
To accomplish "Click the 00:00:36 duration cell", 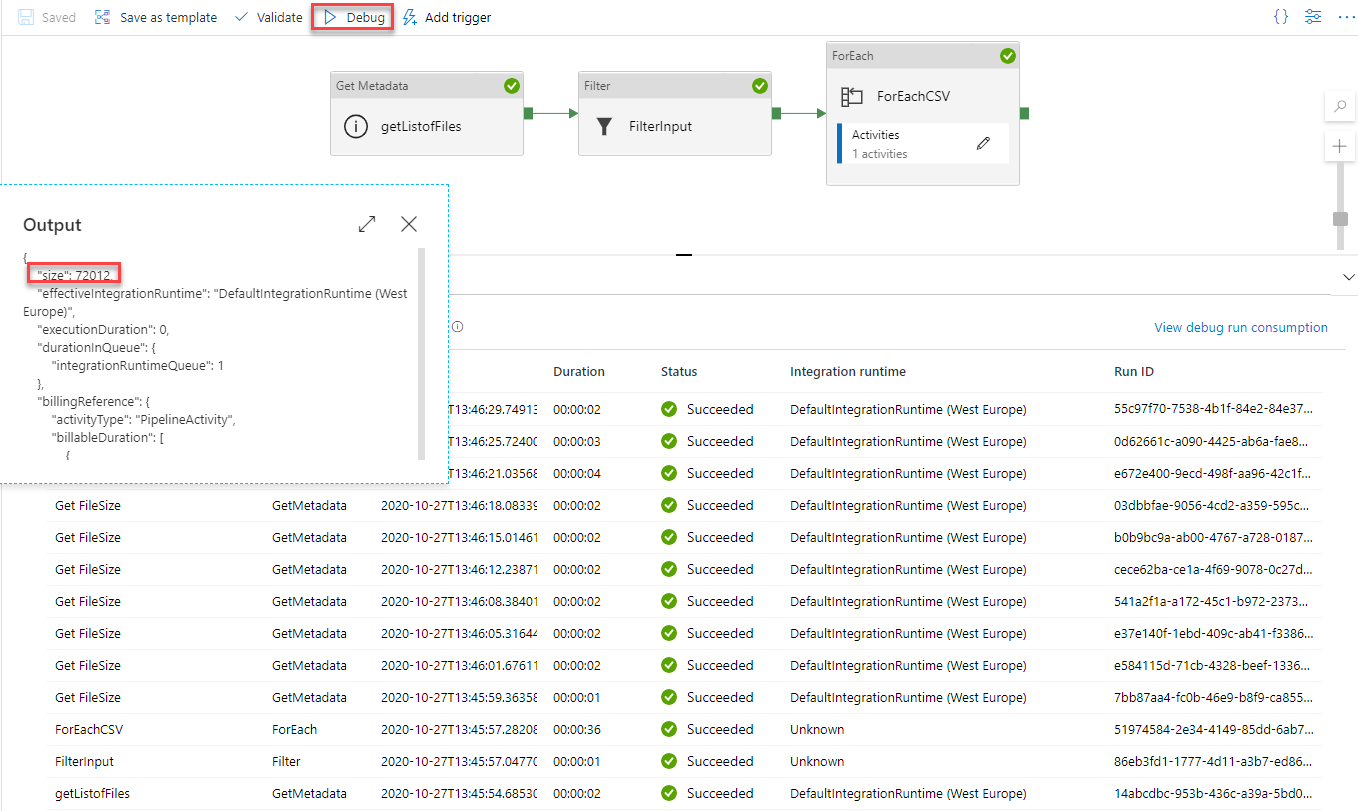I will coord(576,729).
